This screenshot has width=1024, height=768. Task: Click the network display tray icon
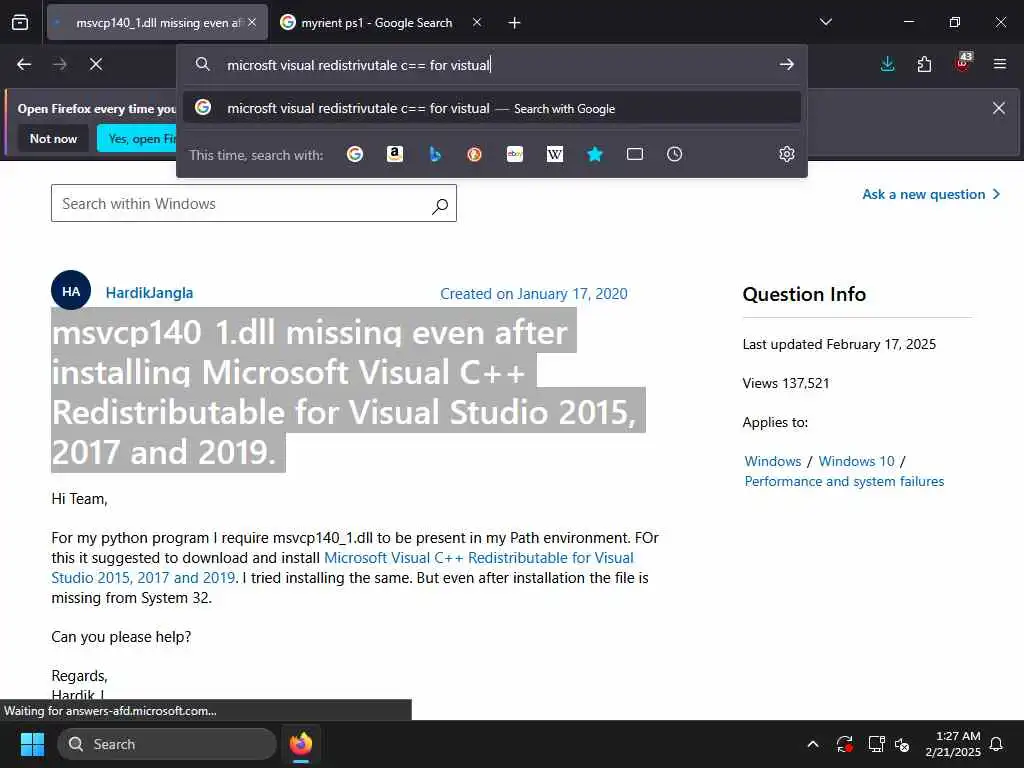(876, 744)
